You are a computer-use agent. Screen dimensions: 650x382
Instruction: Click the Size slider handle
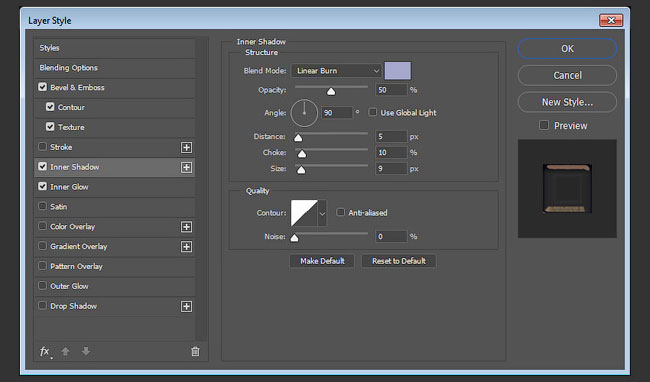coord(301,170)
